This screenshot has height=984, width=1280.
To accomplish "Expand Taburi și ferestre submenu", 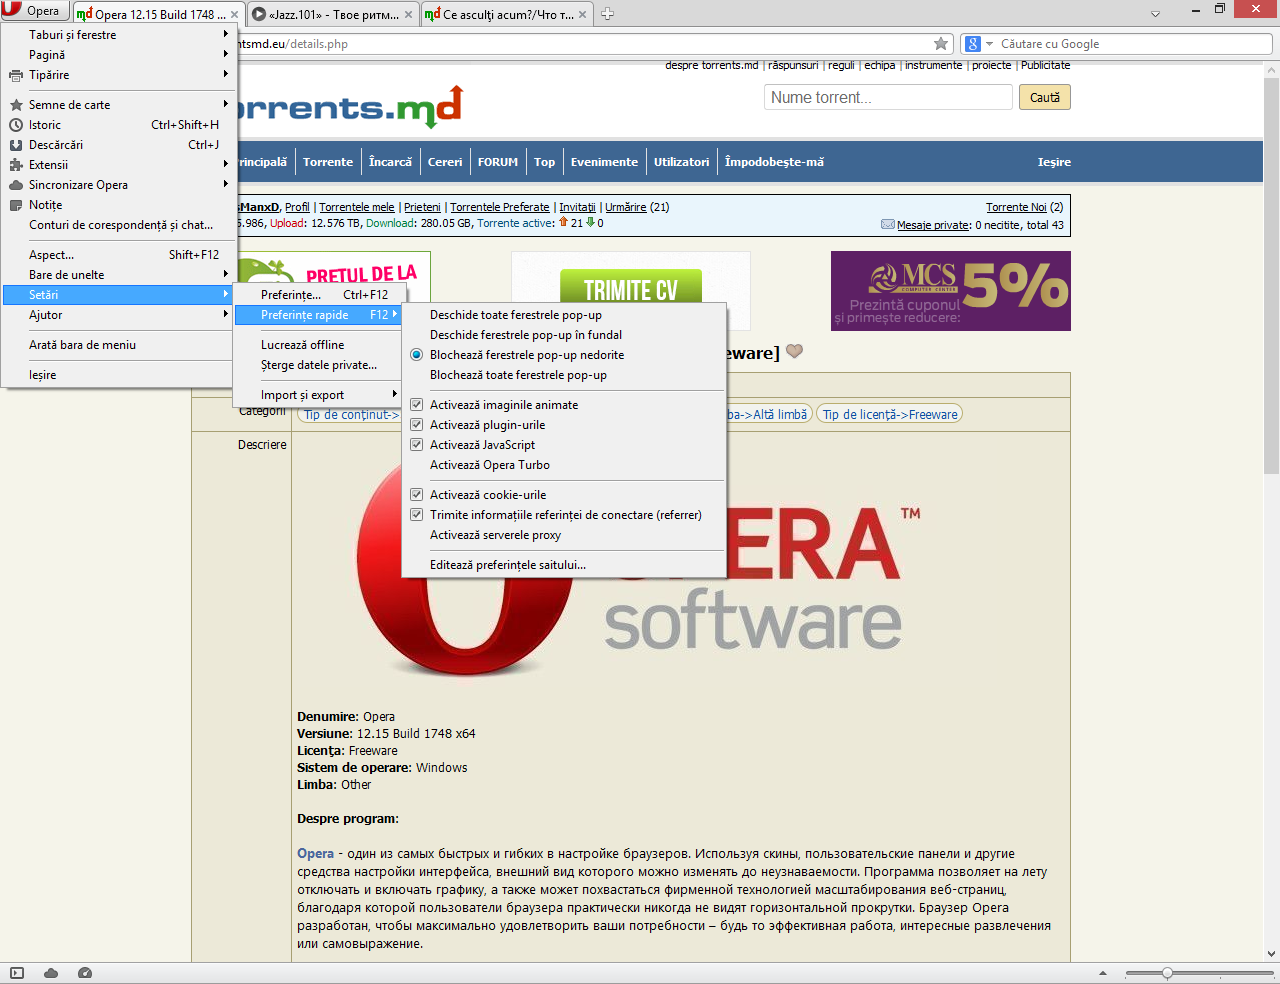I will (x=118, y=35).
